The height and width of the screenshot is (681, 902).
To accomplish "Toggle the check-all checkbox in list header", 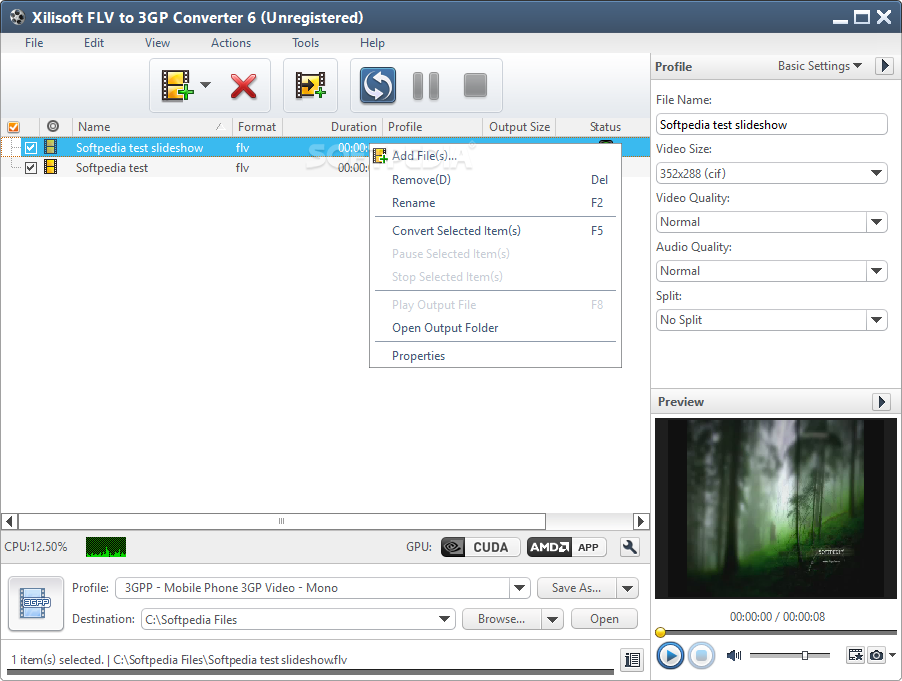I will pos(14,127).
